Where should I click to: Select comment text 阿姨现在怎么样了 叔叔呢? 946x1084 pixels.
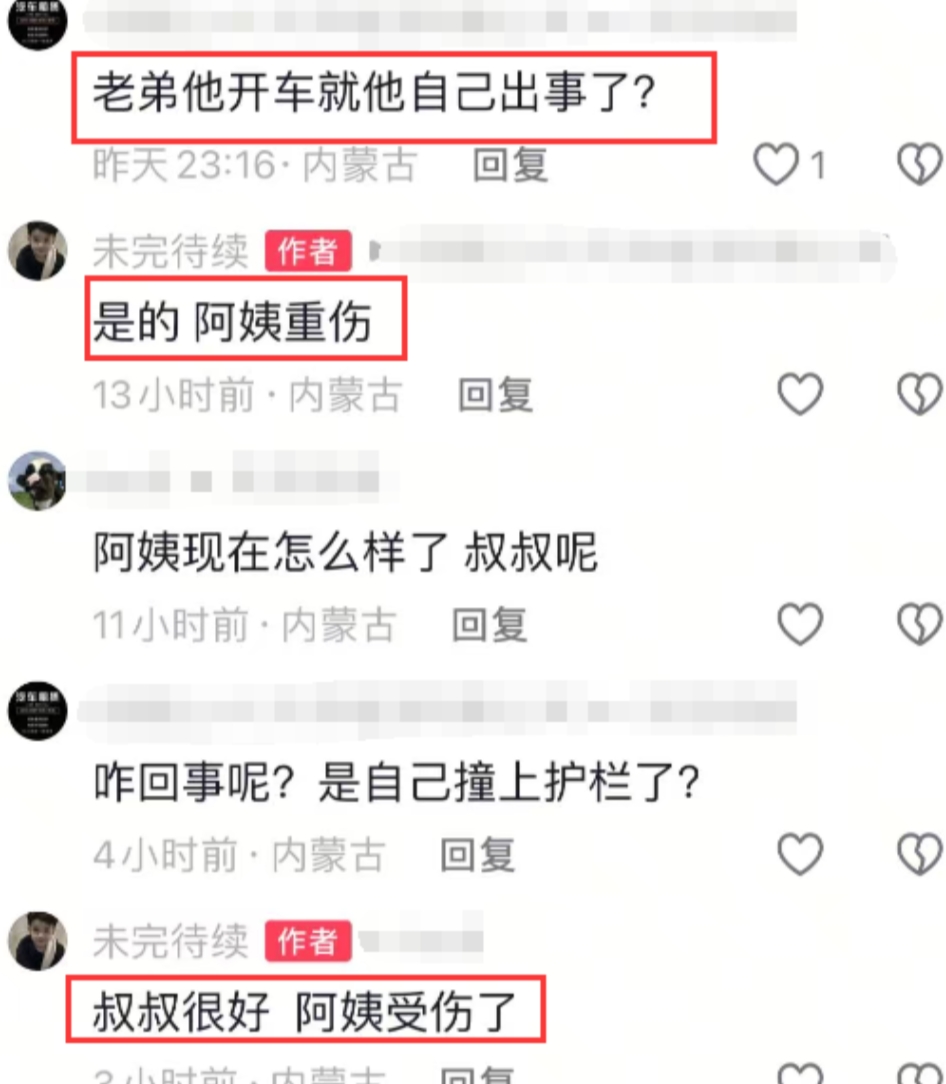[x=345, y=552]
